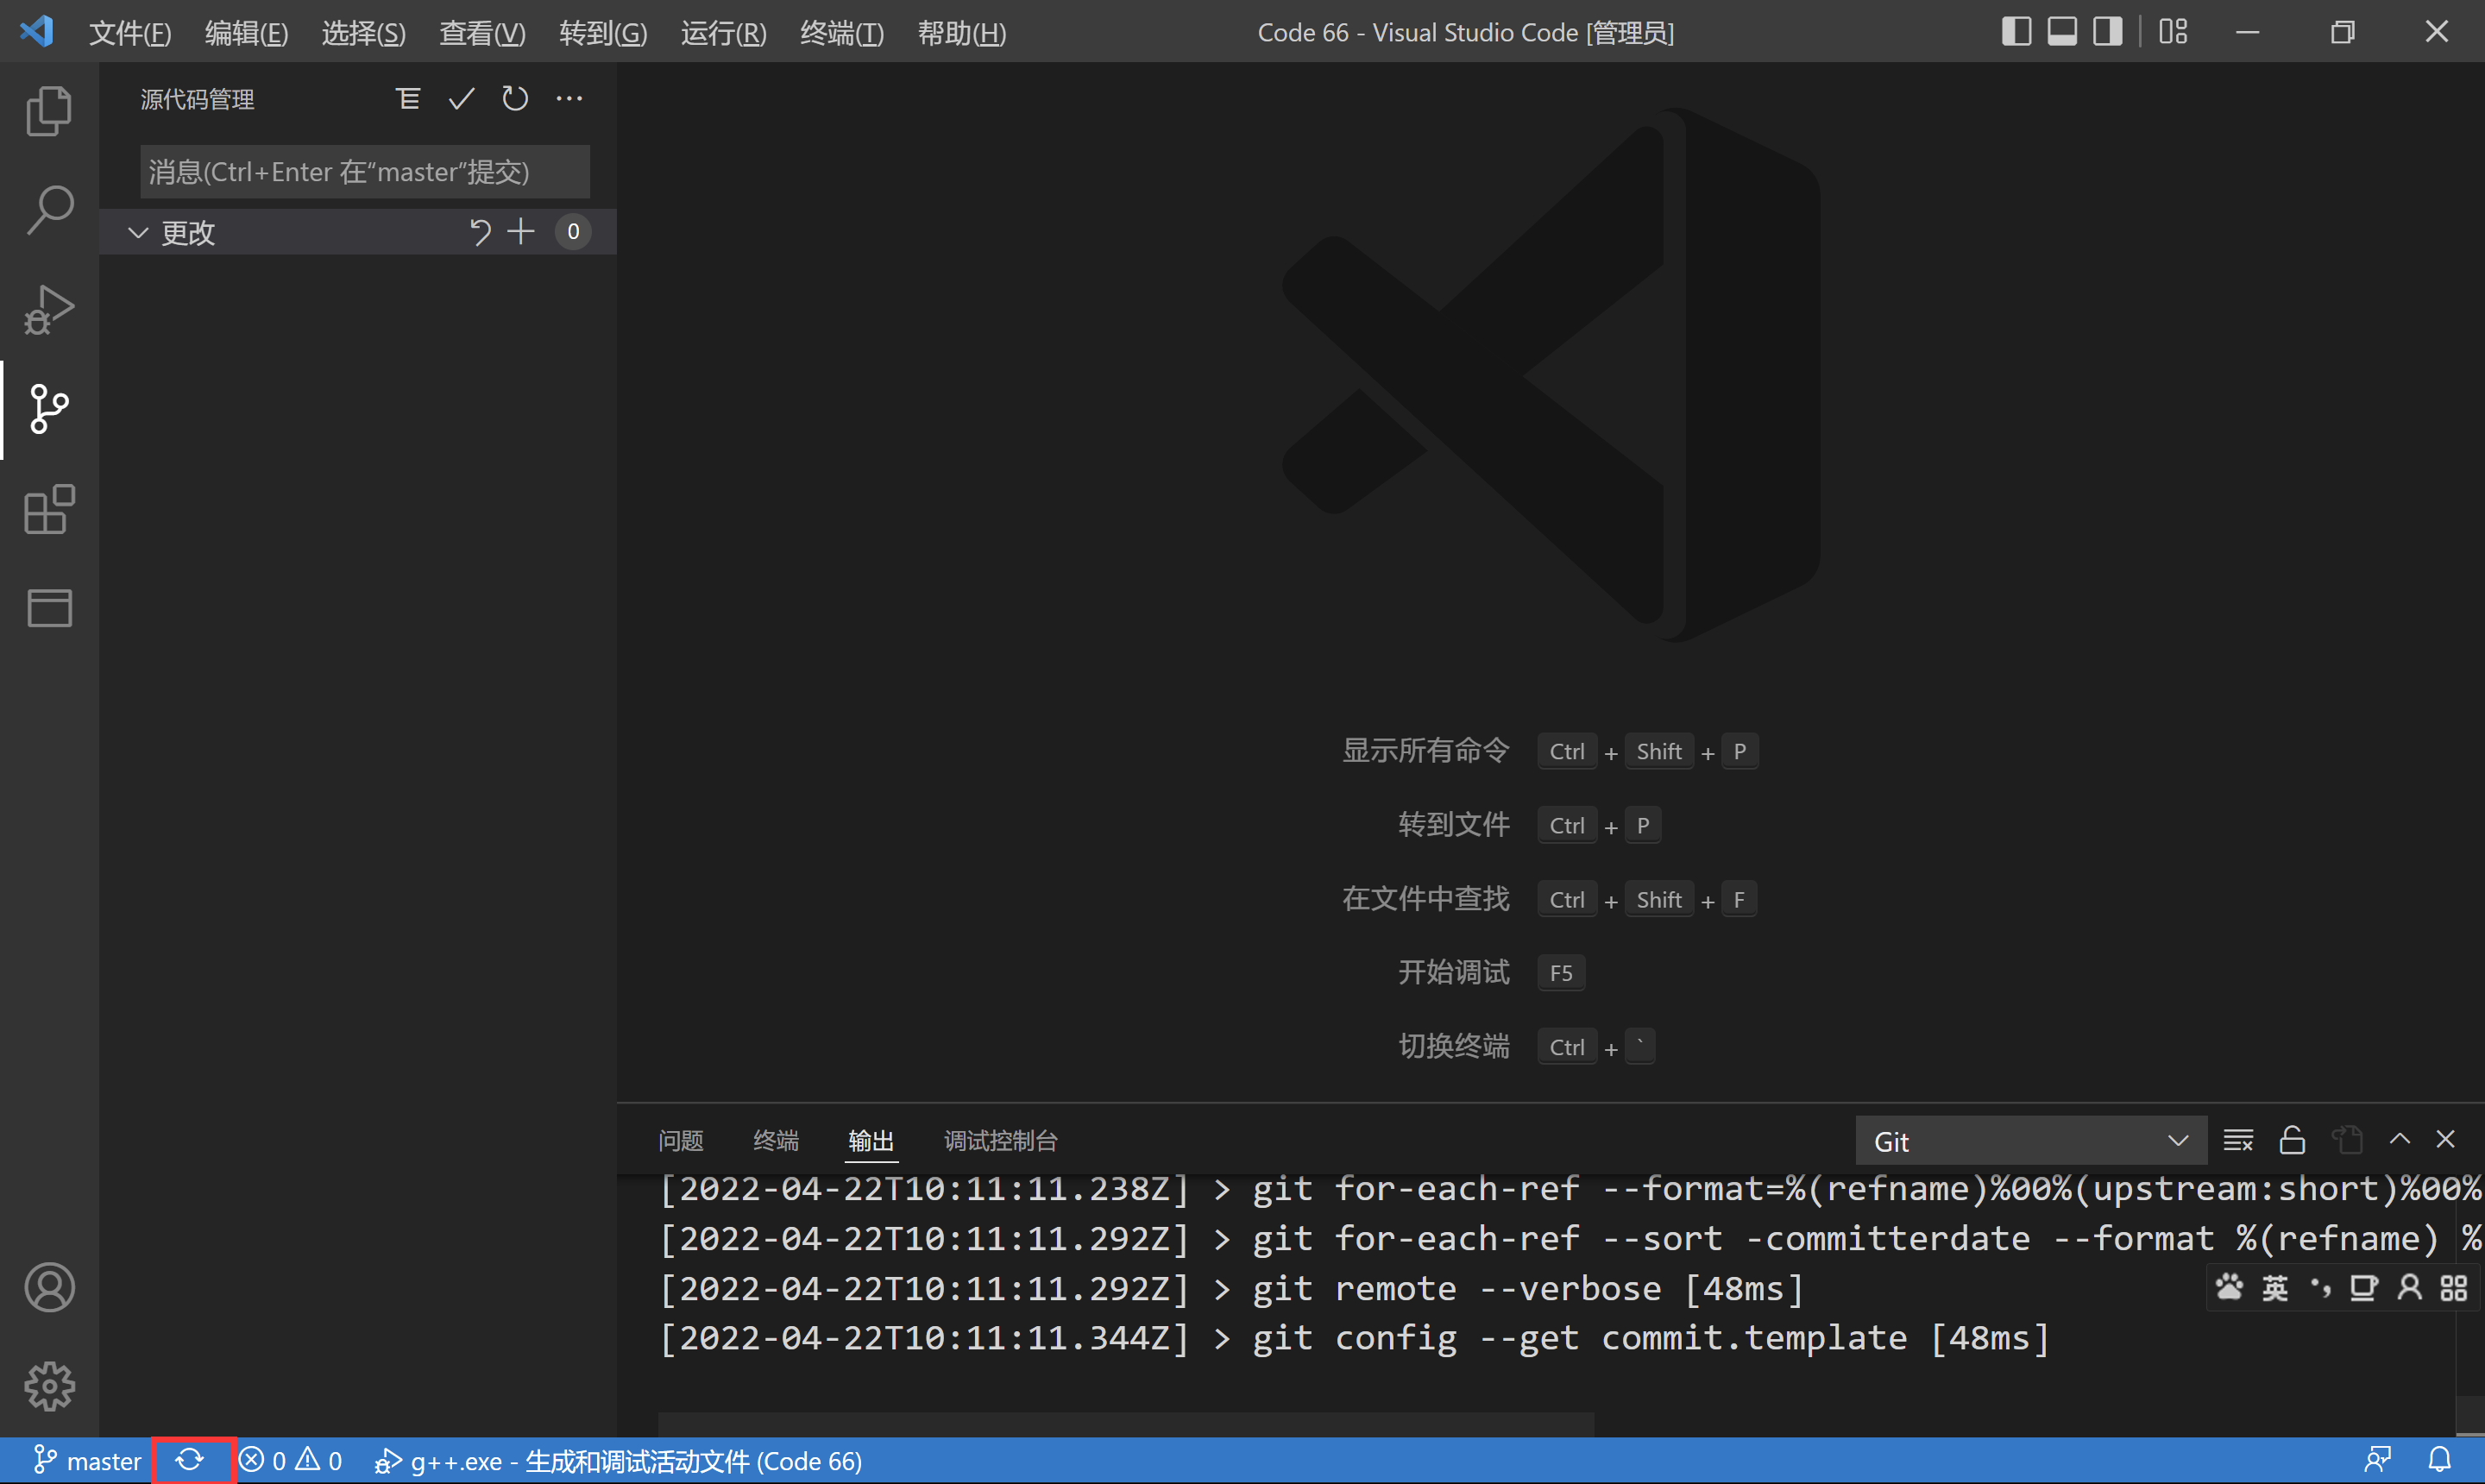
Task: Open the source control more actions ellipsis
Action: pyautogui.click(x=569, y=99)
